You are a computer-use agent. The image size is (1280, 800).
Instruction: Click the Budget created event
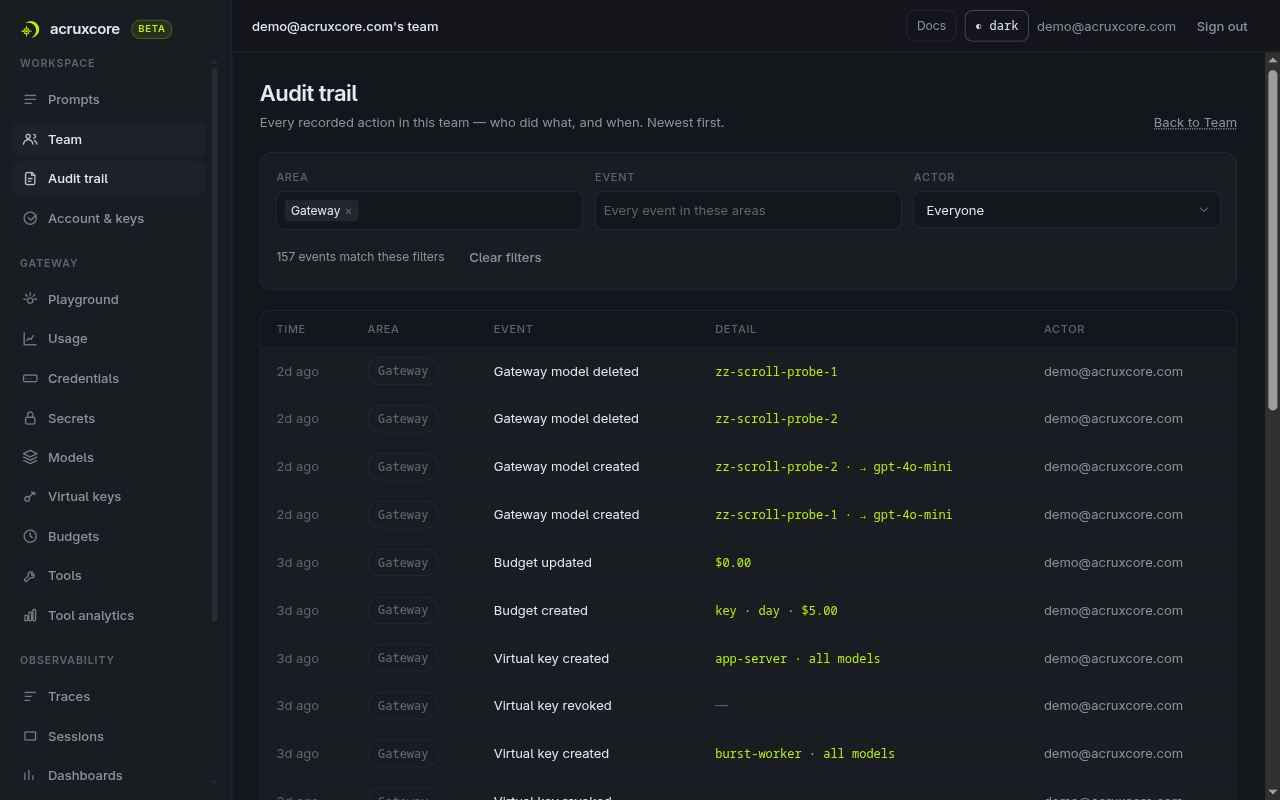pos(541,611)
